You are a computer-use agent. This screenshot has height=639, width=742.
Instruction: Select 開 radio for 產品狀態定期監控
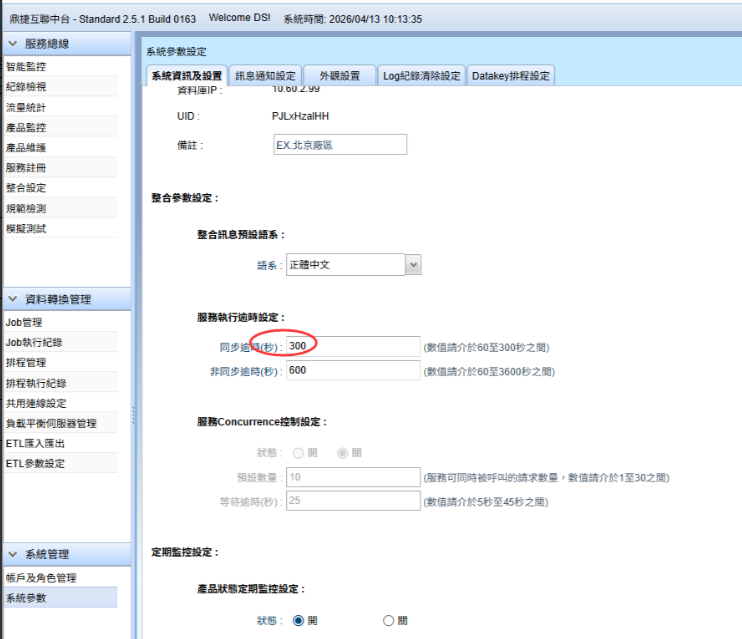(x=297, y=621)
